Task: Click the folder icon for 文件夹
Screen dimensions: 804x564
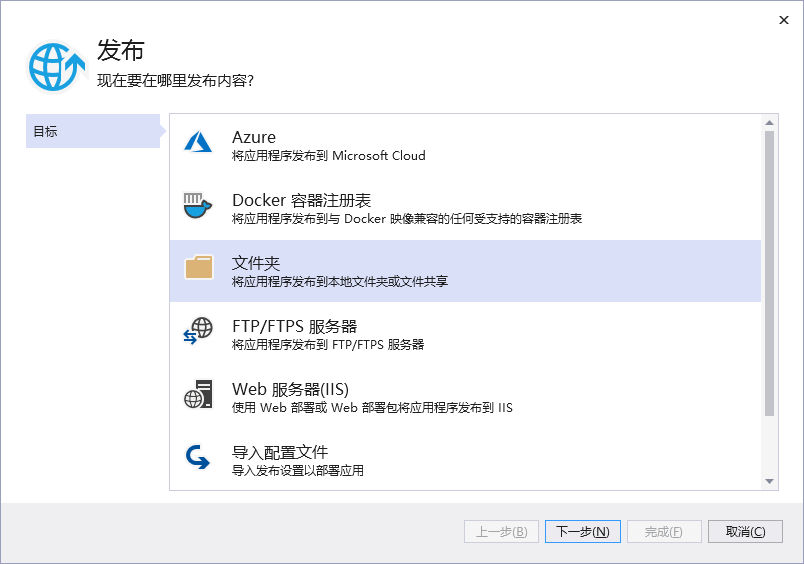Action: pyautogui.click(x=198, y=268)
